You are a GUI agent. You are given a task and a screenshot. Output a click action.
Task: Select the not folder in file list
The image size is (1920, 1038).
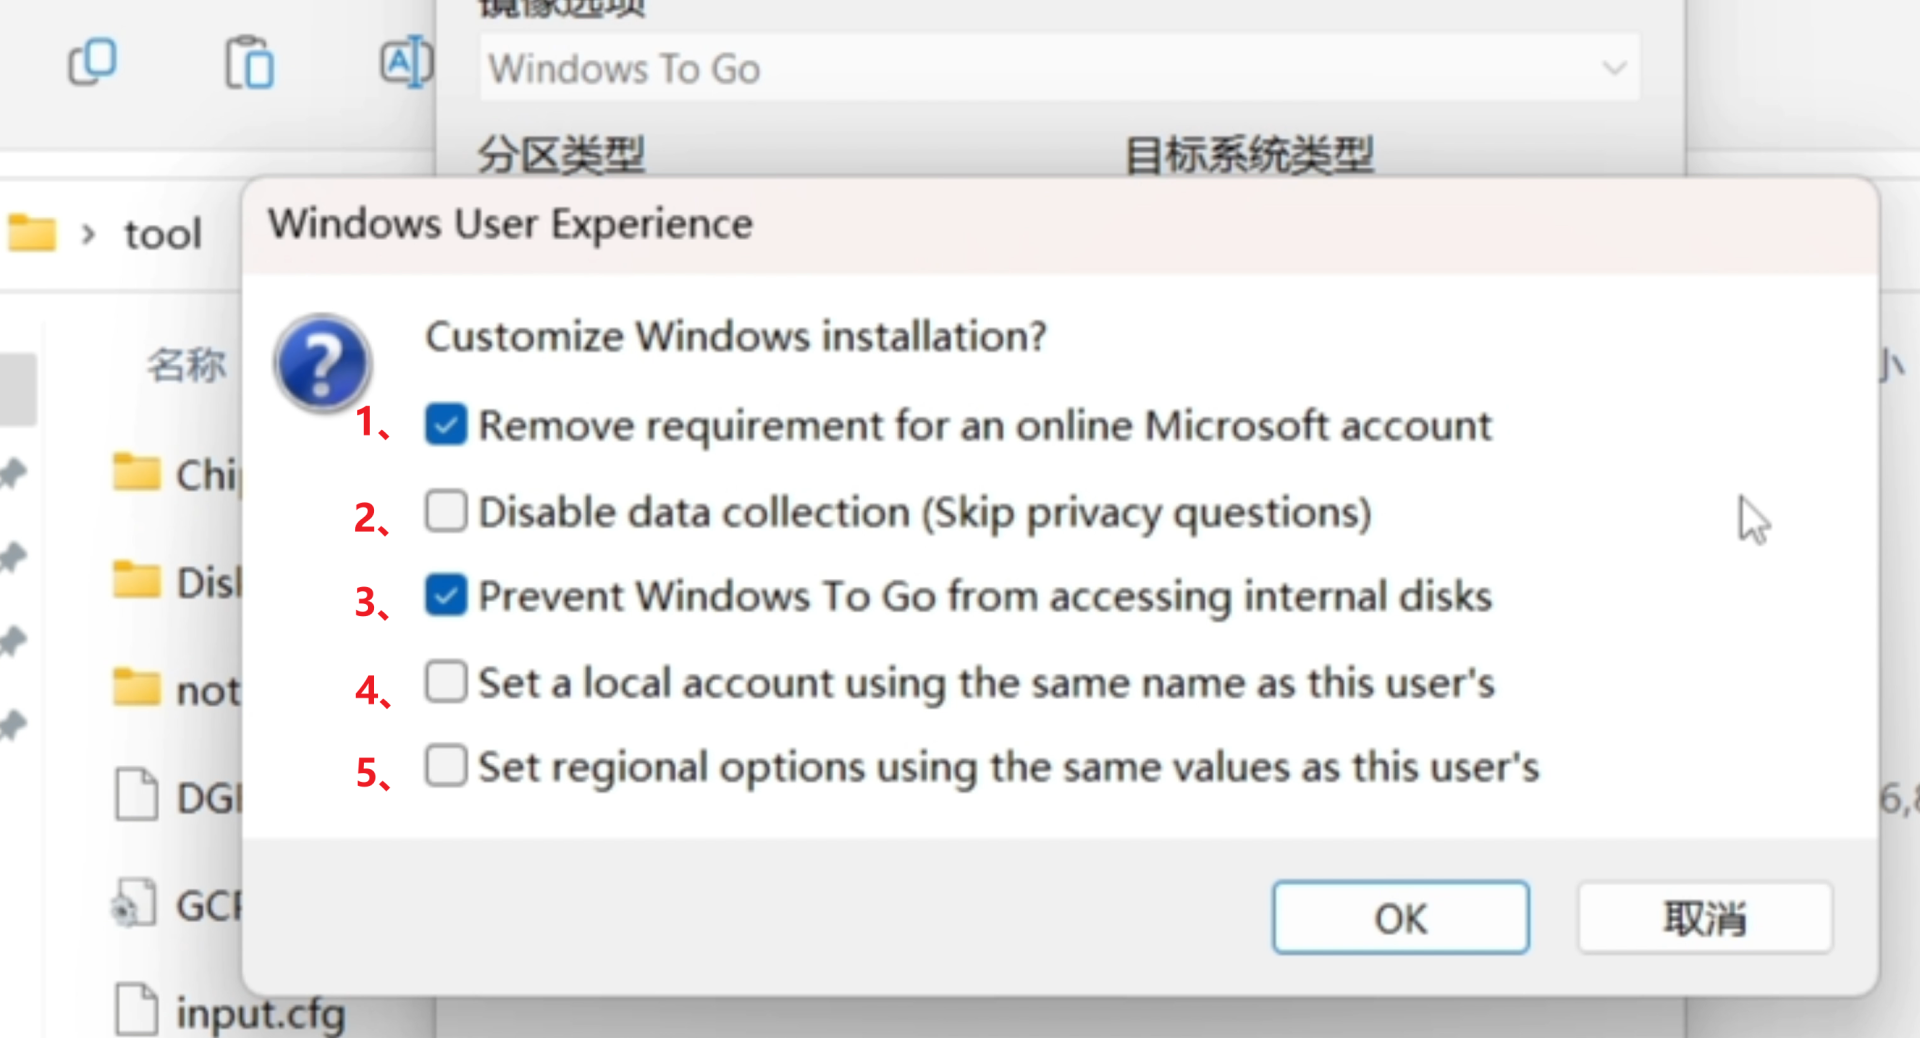(175, 690)
